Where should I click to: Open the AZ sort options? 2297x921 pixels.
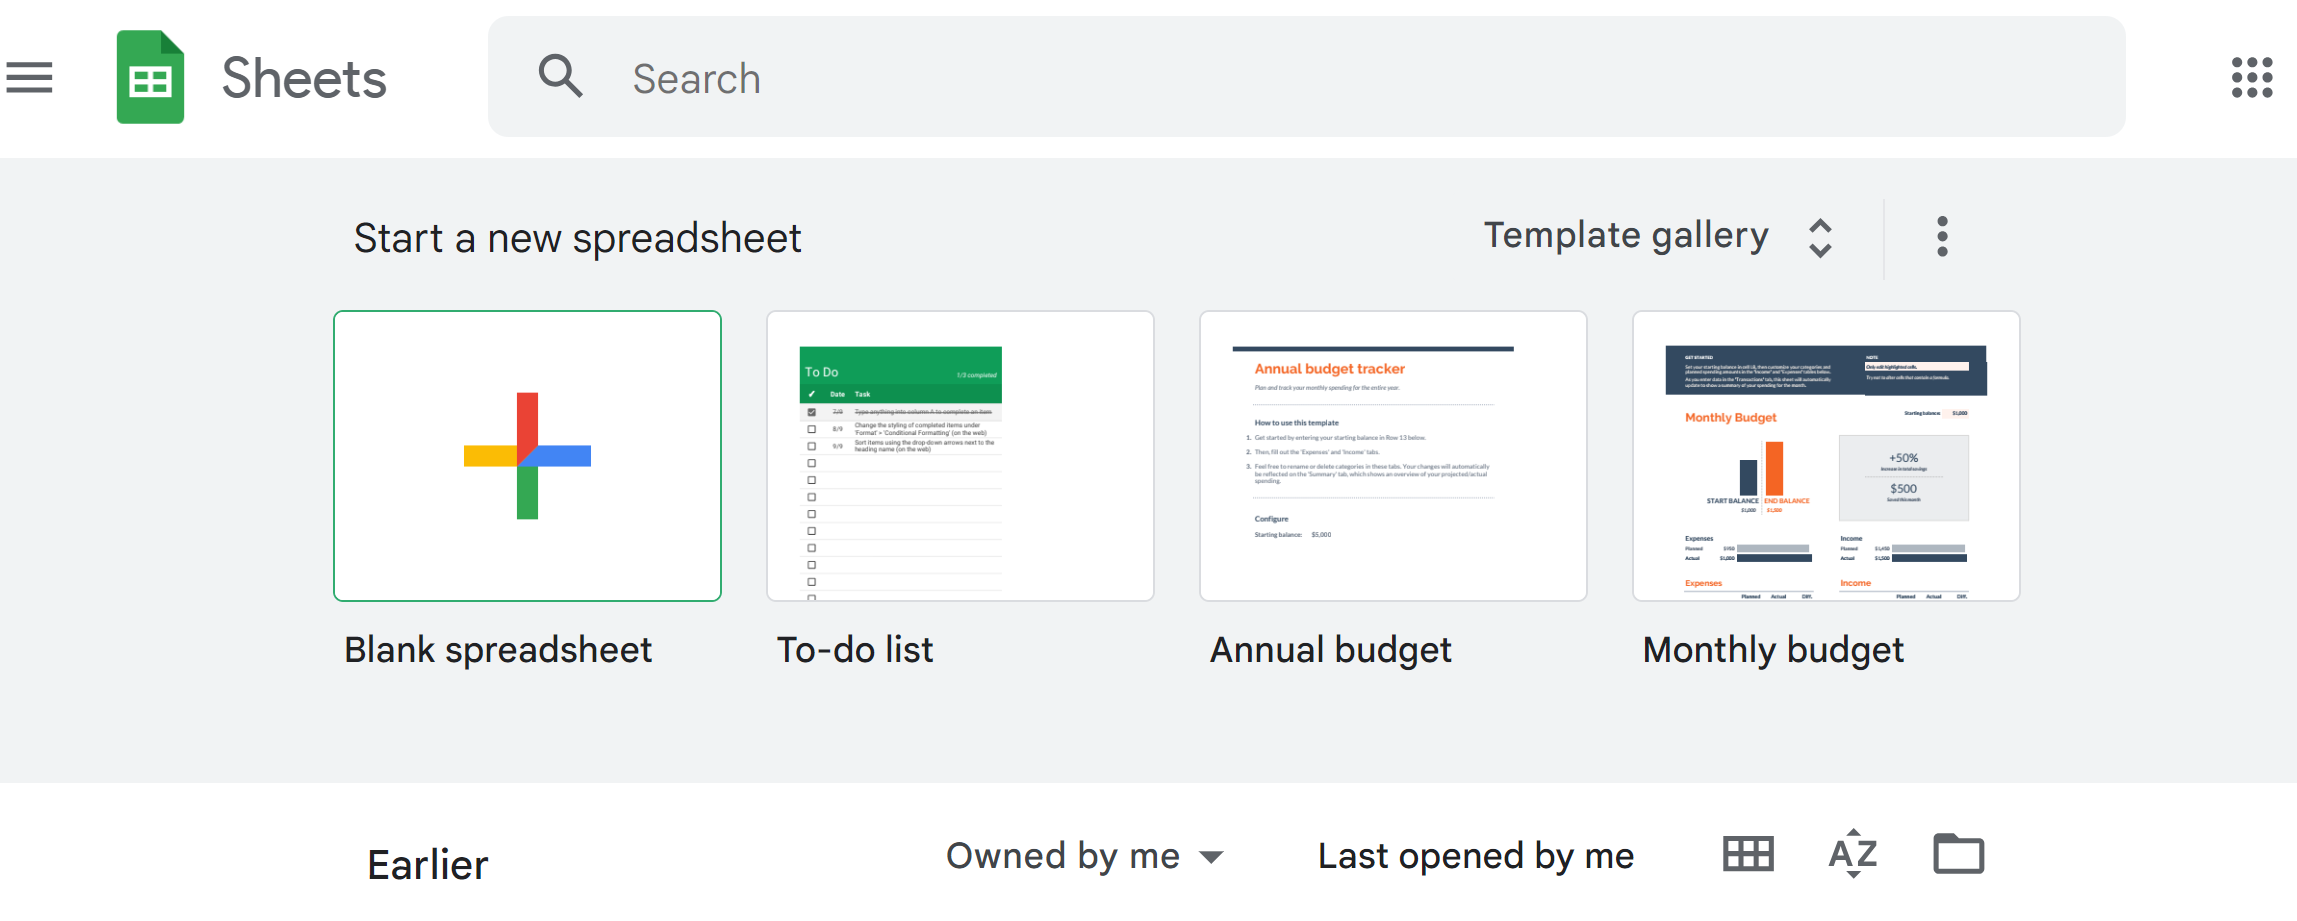1852,854
